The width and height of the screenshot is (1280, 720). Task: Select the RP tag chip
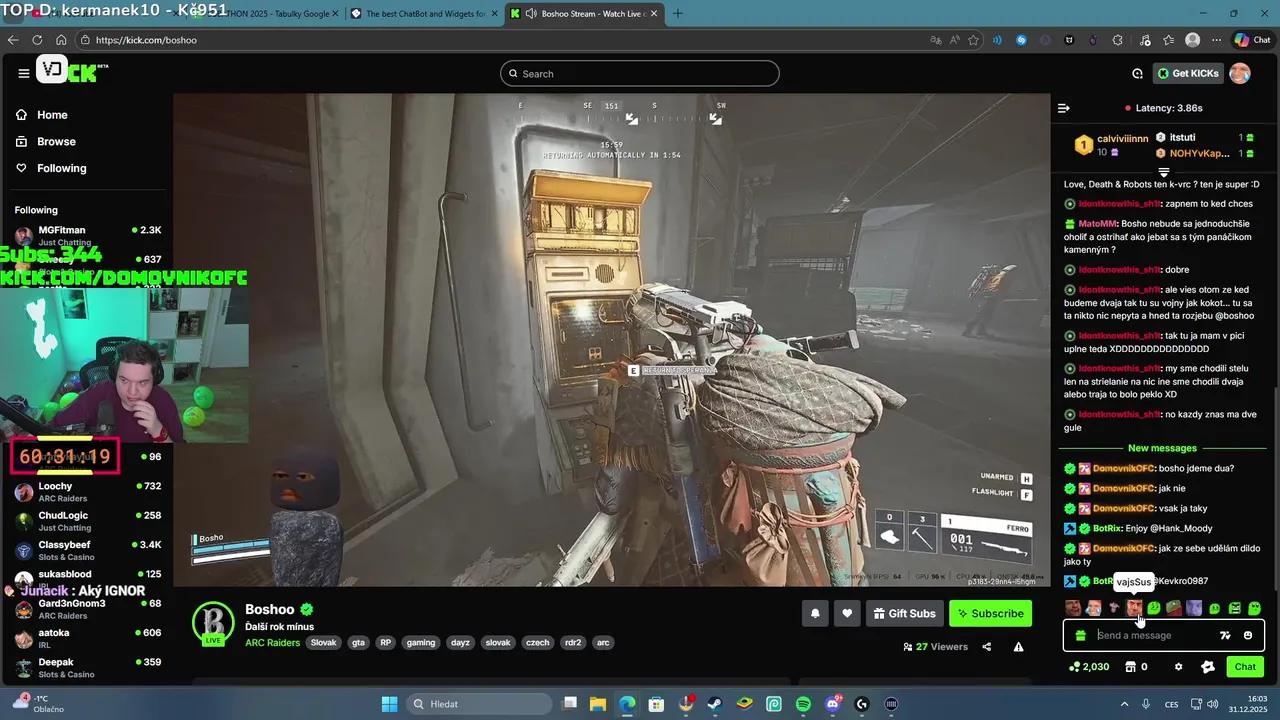point(386,643)
